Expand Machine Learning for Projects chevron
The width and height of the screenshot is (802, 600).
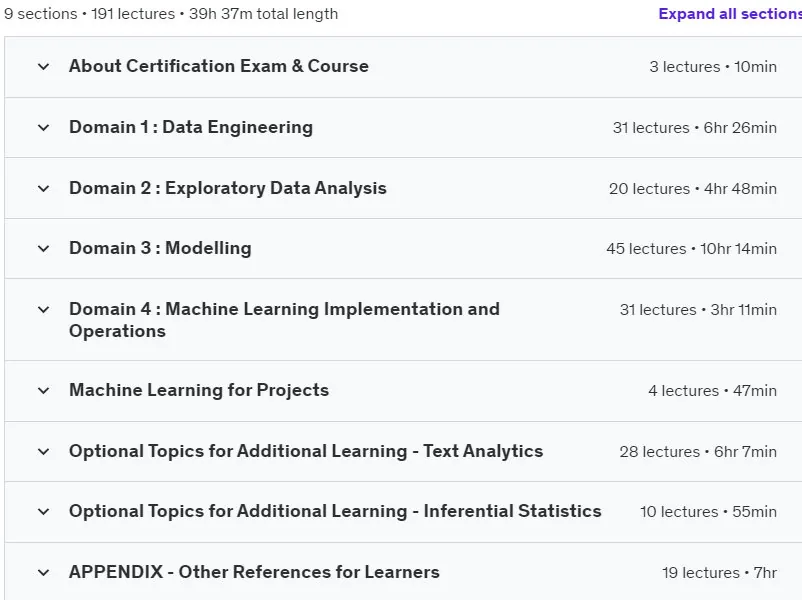click(43, 391)
